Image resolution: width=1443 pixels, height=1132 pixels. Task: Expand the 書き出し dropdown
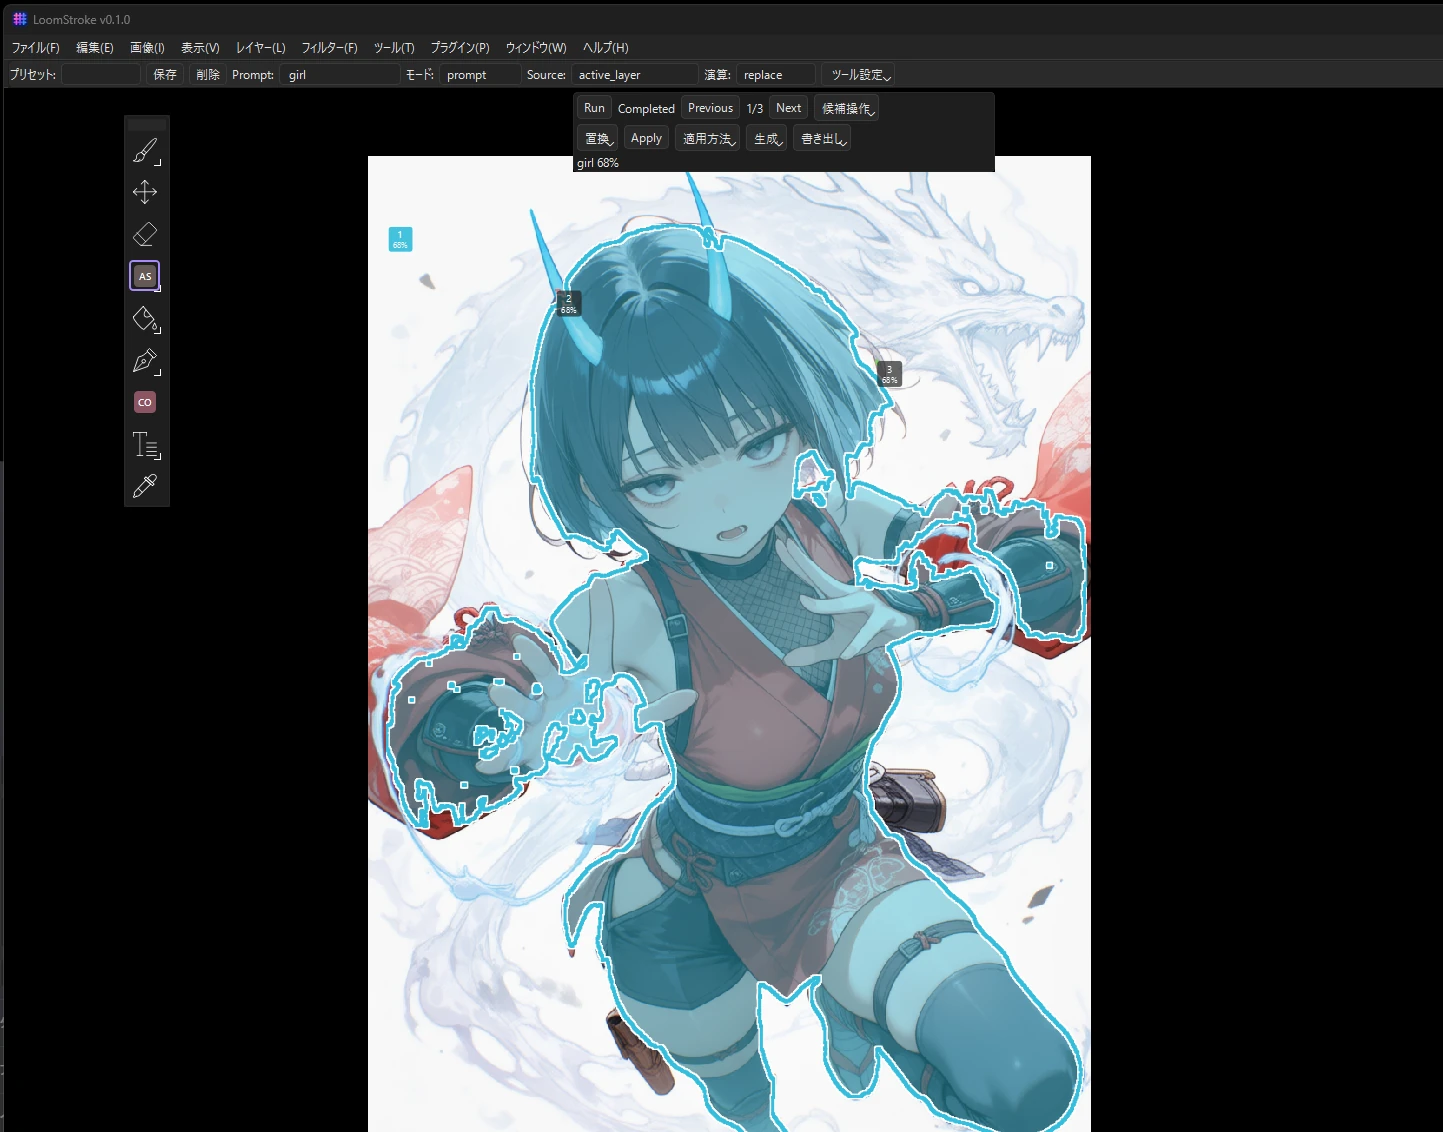(822, 139)
